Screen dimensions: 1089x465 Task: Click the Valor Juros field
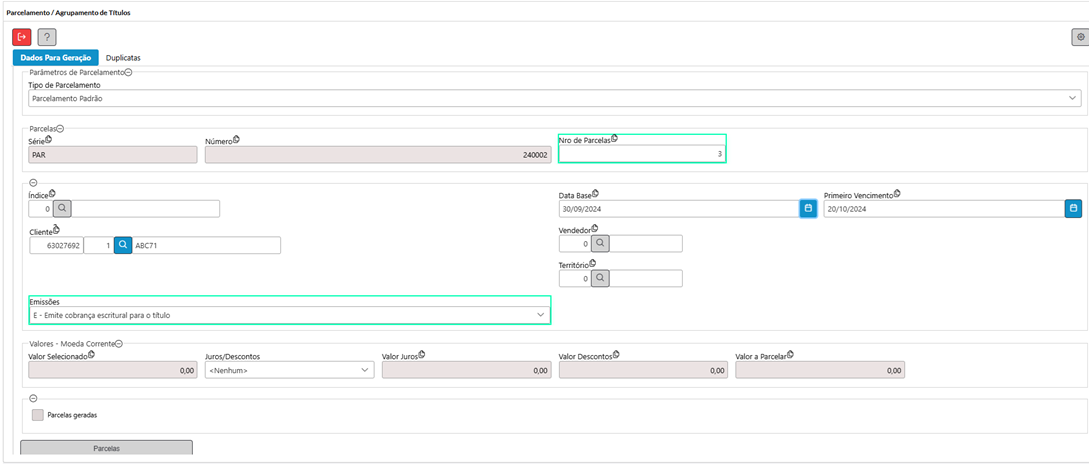click(x=466, y=371)
